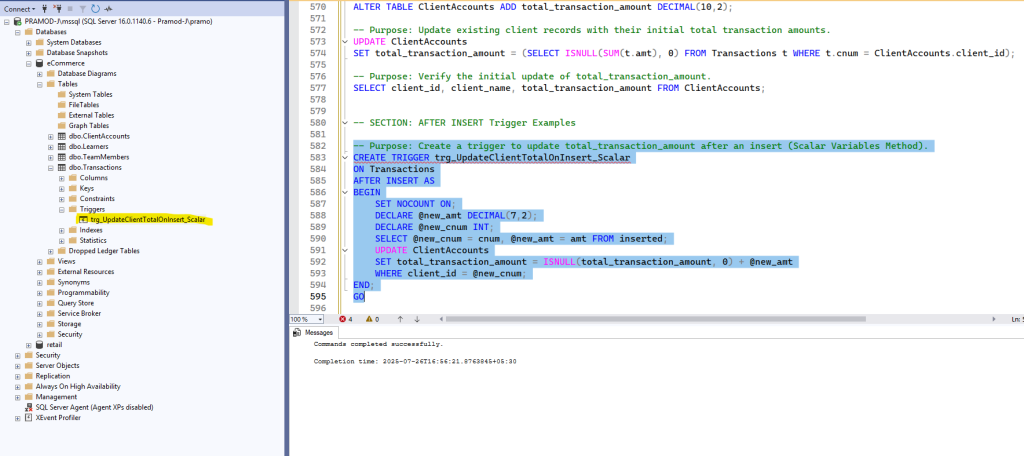Select the trg_UpdateClientTotalOnInsert_Scalar trigger
The image size is (1024, 456).
point(148,220)
